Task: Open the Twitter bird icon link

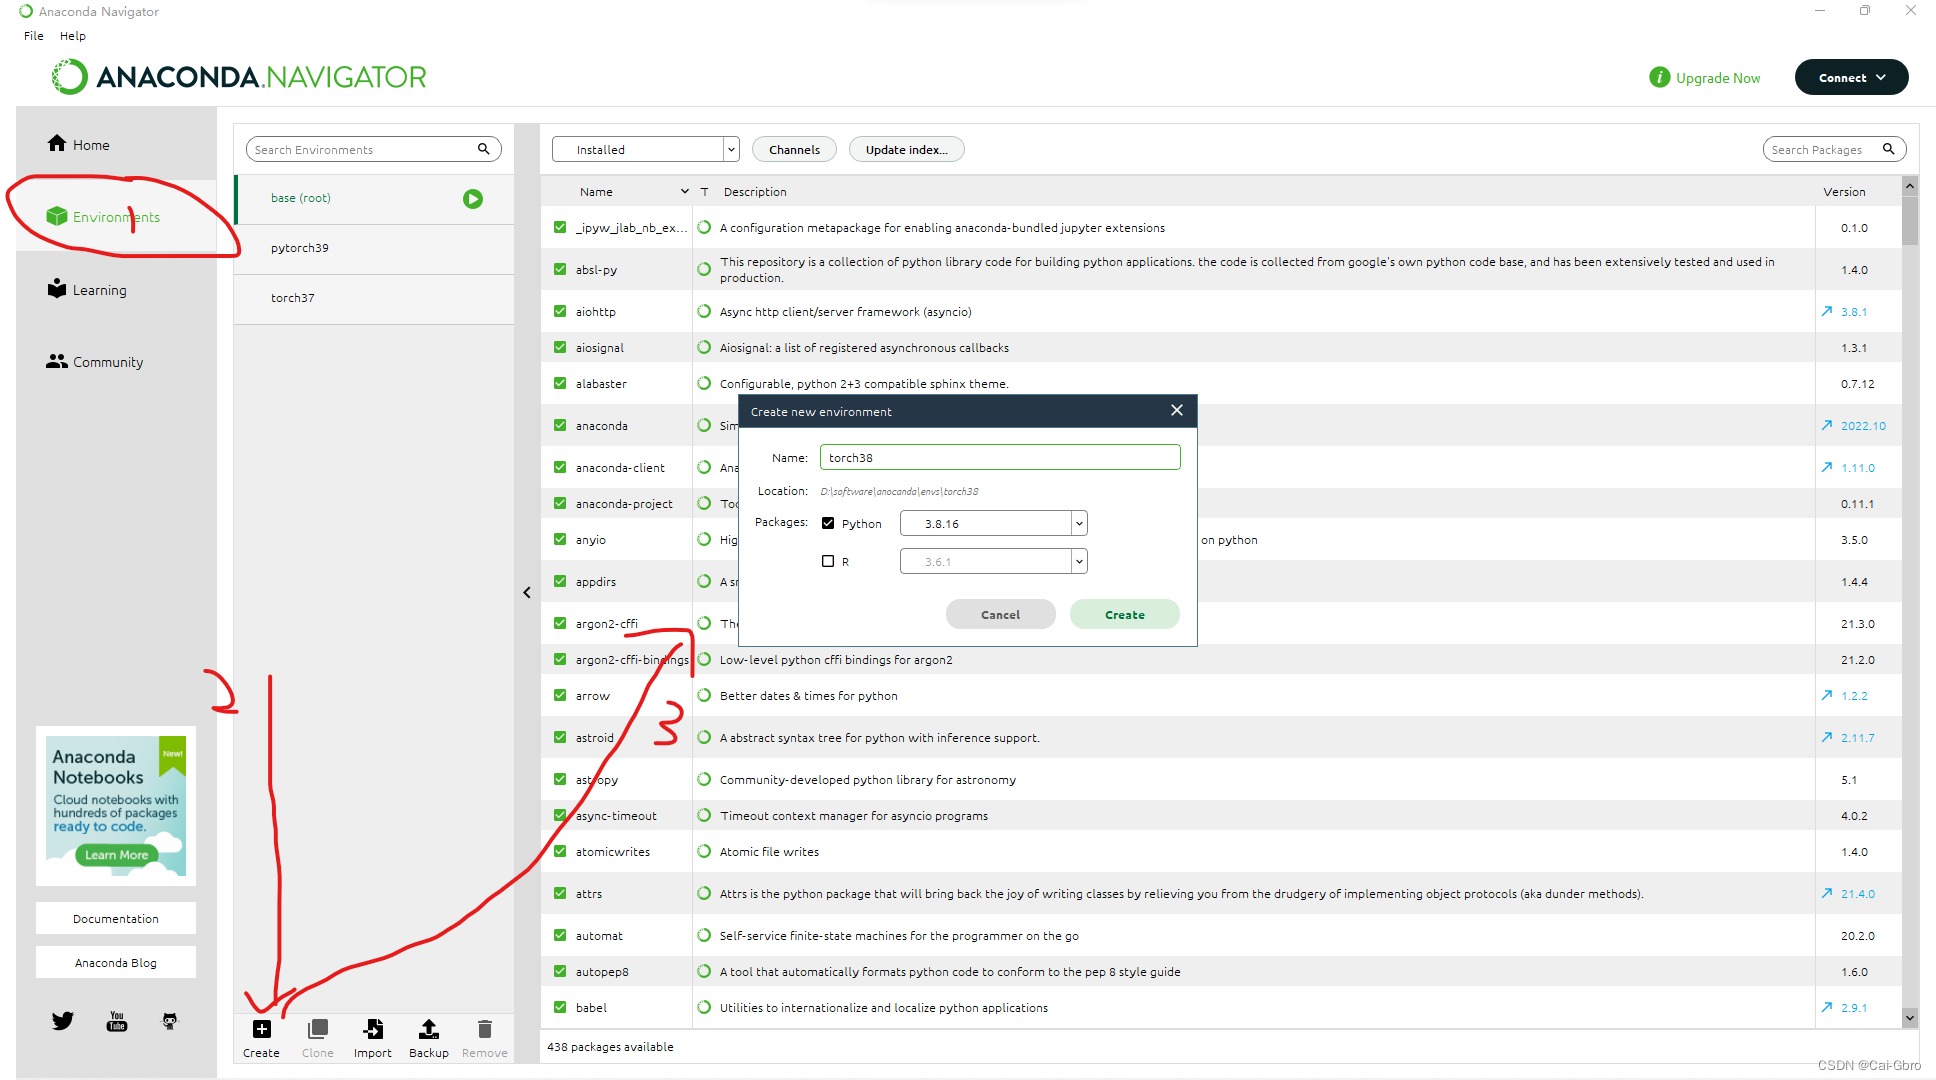Action: click(63, 1021)
